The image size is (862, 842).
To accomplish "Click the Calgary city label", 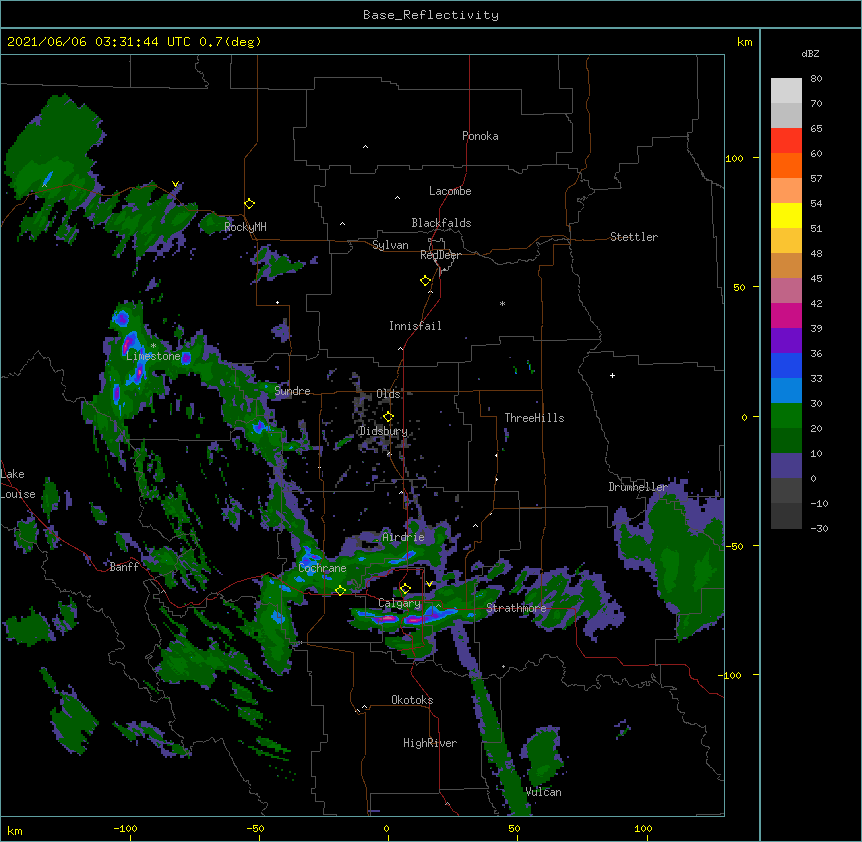I will 399,603.
